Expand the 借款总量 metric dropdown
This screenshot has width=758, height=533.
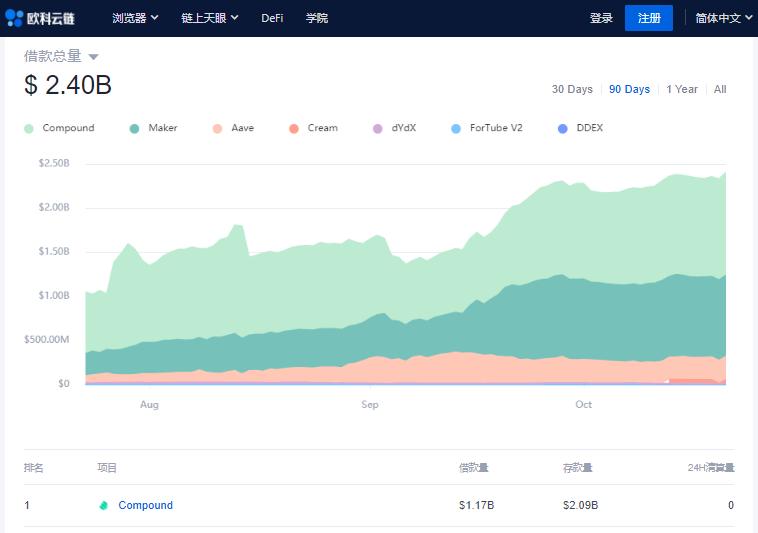point(93,57)
